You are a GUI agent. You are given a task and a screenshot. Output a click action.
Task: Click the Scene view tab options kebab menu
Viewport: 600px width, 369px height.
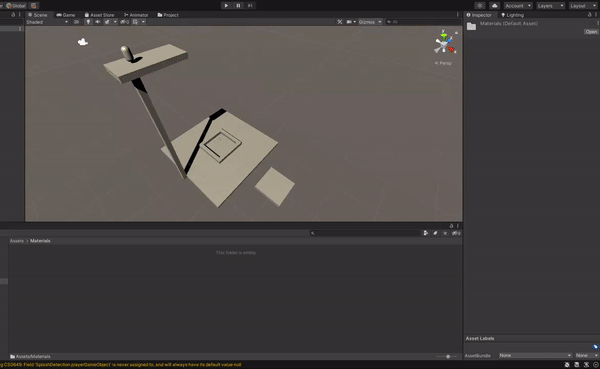click(457, 15)
